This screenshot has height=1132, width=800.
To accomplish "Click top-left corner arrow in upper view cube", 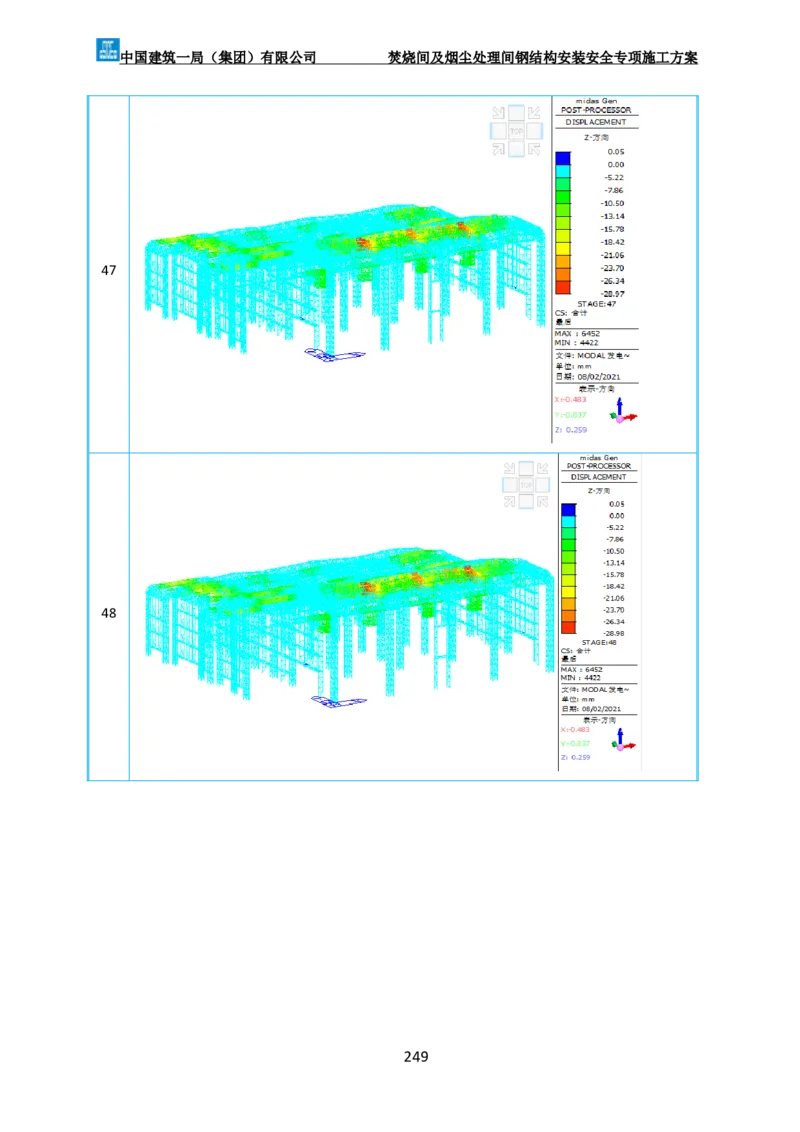I will pos(498,113).
